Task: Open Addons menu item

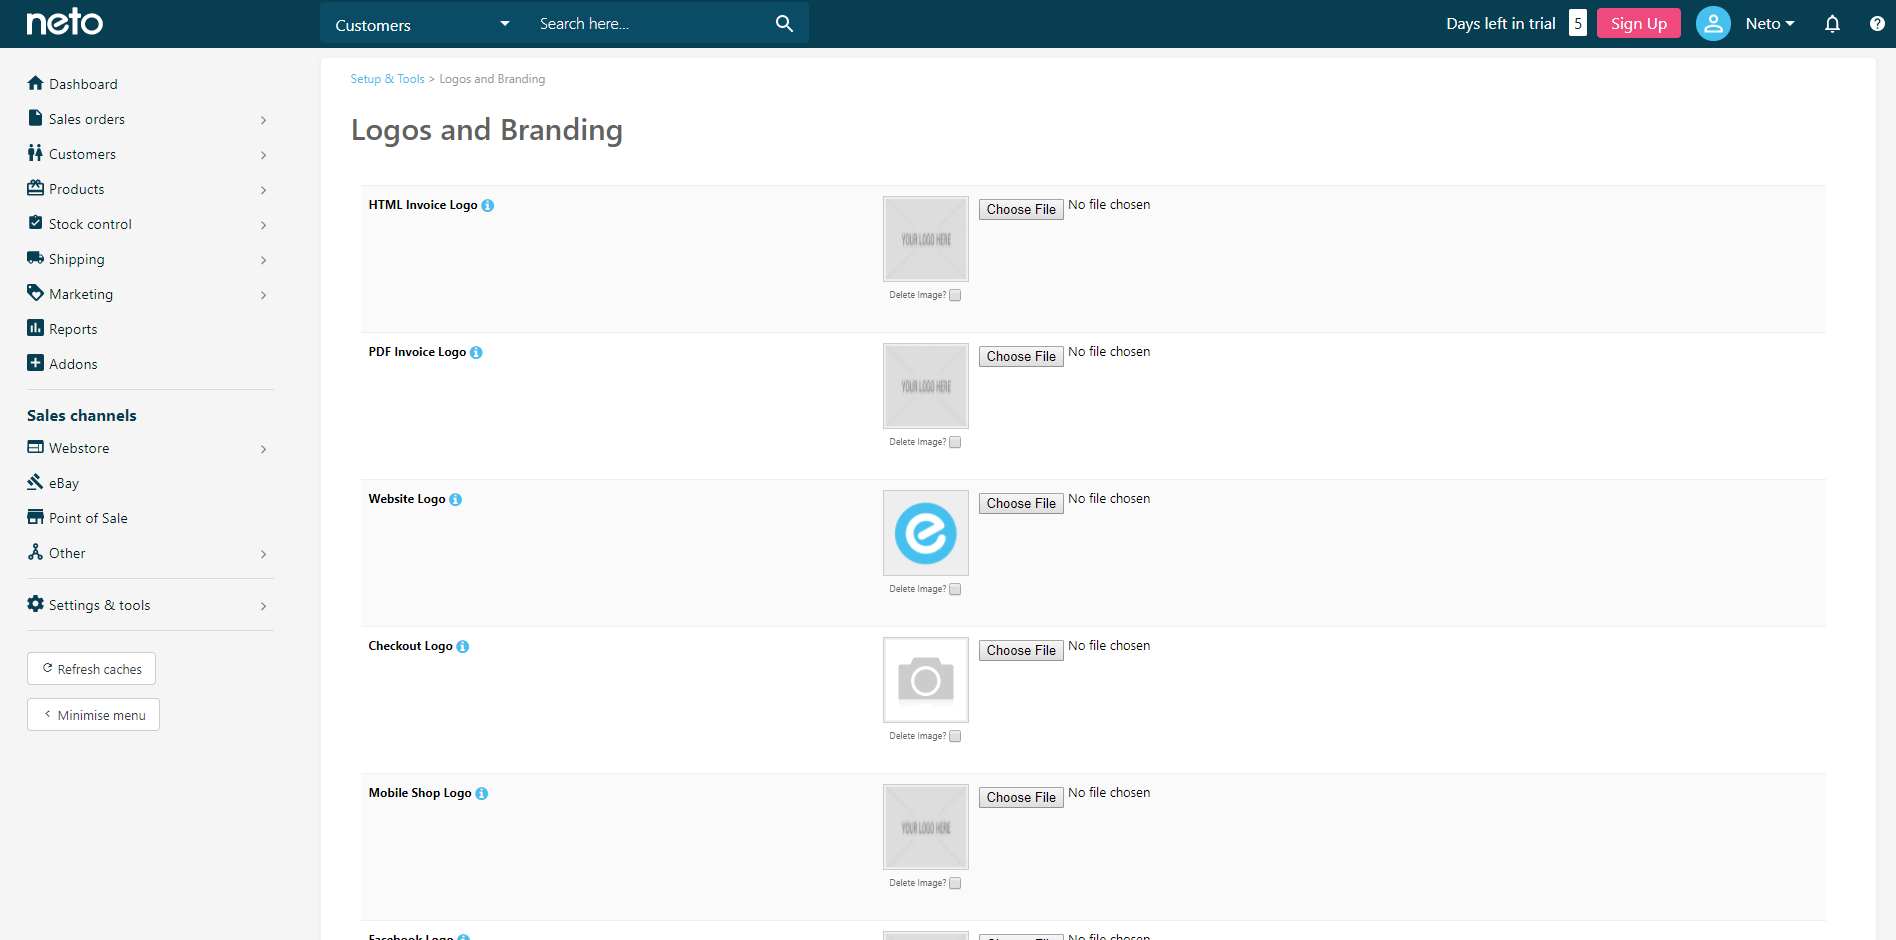Action: click(x=73, y=364)
